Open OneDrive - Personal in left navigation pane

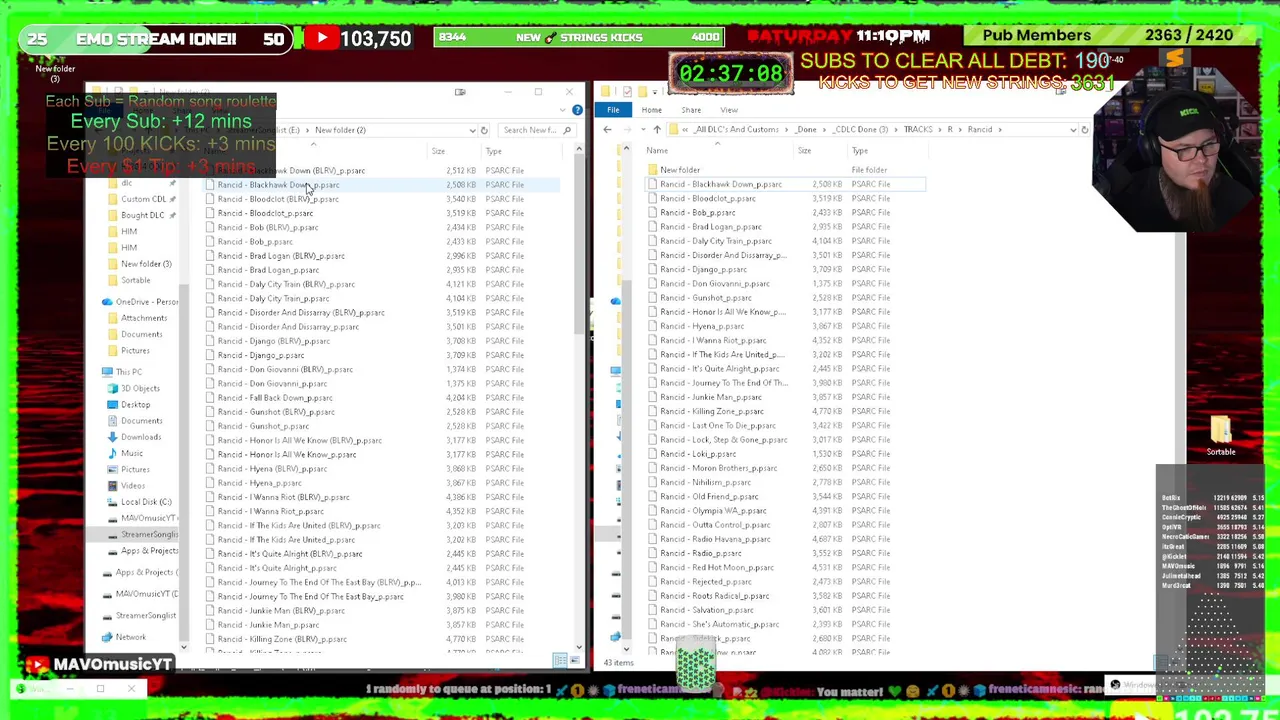coord(139,302)
